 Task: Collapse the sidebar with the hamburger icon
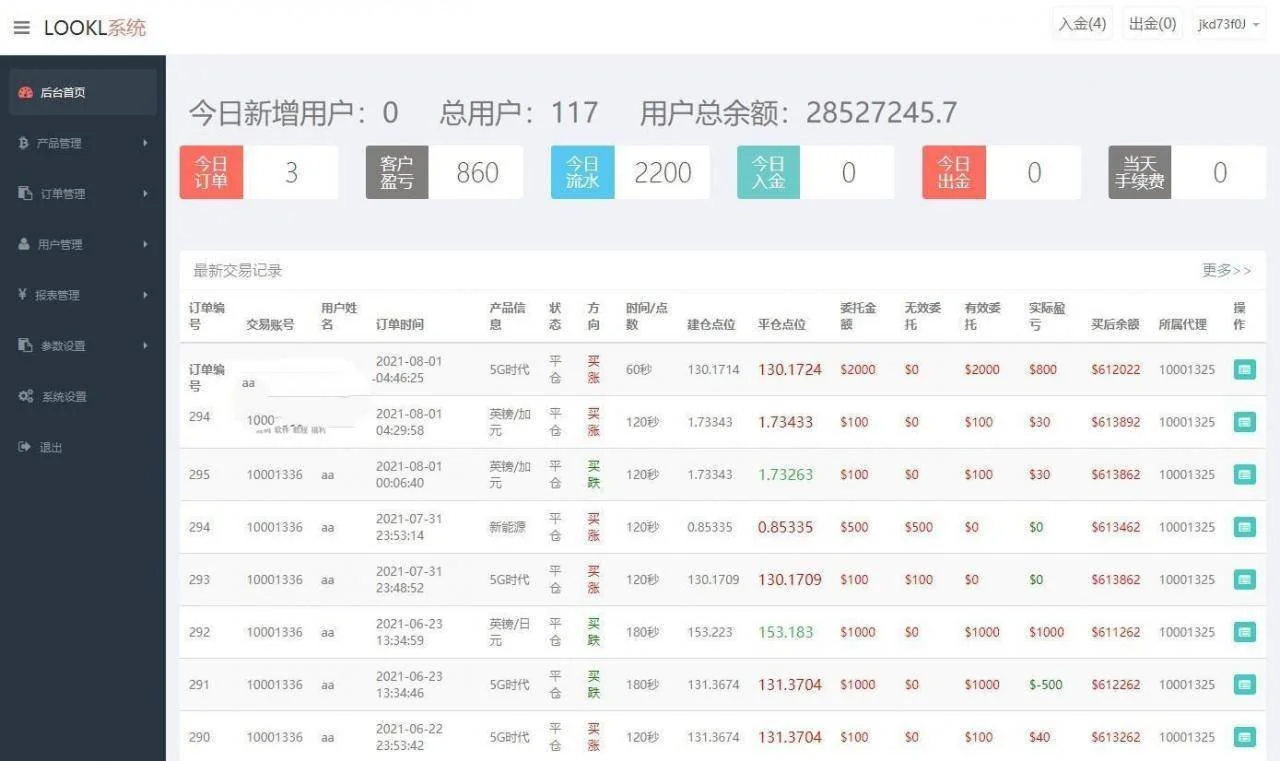click(22, 27)
